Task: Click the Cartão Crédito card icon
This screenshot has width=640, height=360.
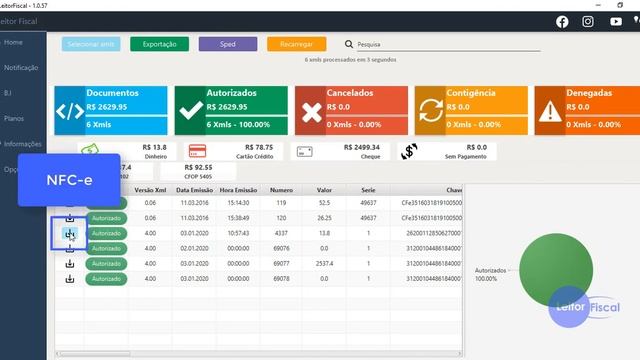Action: [x=197, y=151]
